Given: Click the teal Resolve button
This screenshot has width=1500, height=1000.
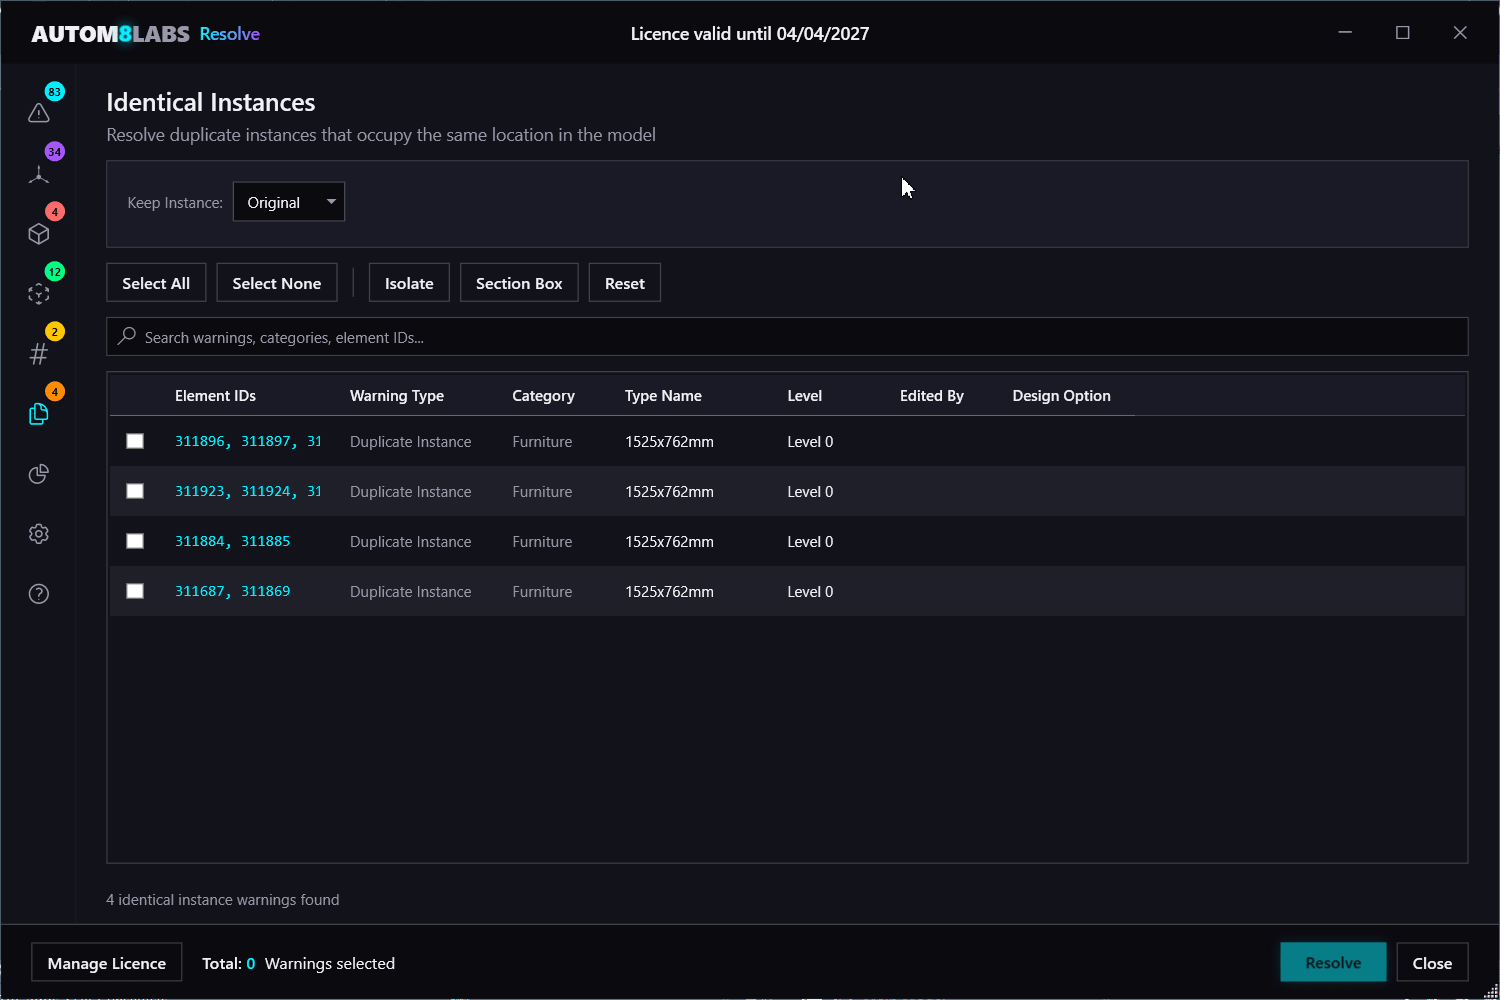Looking at the screenshot, I should point(1333,963).
